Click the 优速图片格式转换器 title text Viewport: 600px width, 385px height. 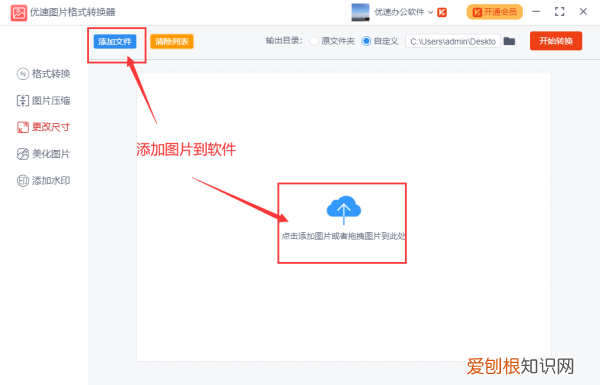coord(73,12)
